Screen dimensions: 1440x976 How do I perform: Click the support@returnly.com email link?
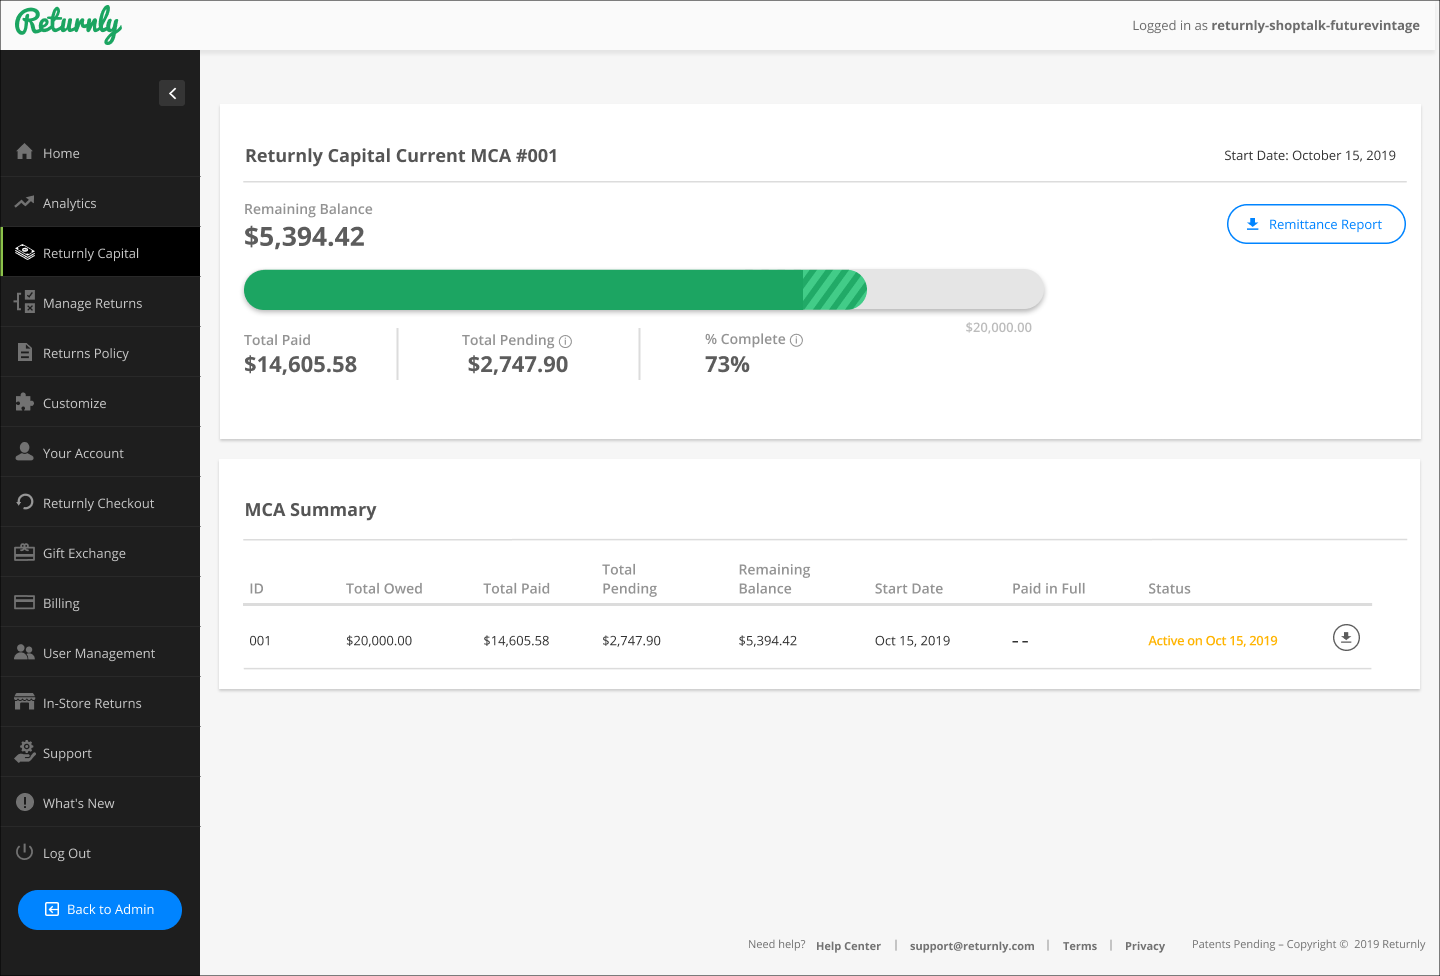pyautogui.click(x=972, y=946)
